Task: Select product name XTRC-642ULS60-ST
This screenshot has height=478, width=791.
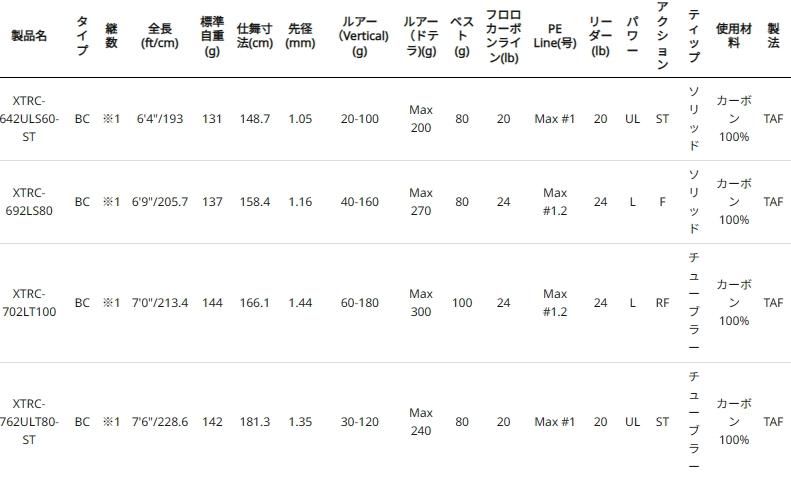Action: pyautogui.click(x=30, y=118)
